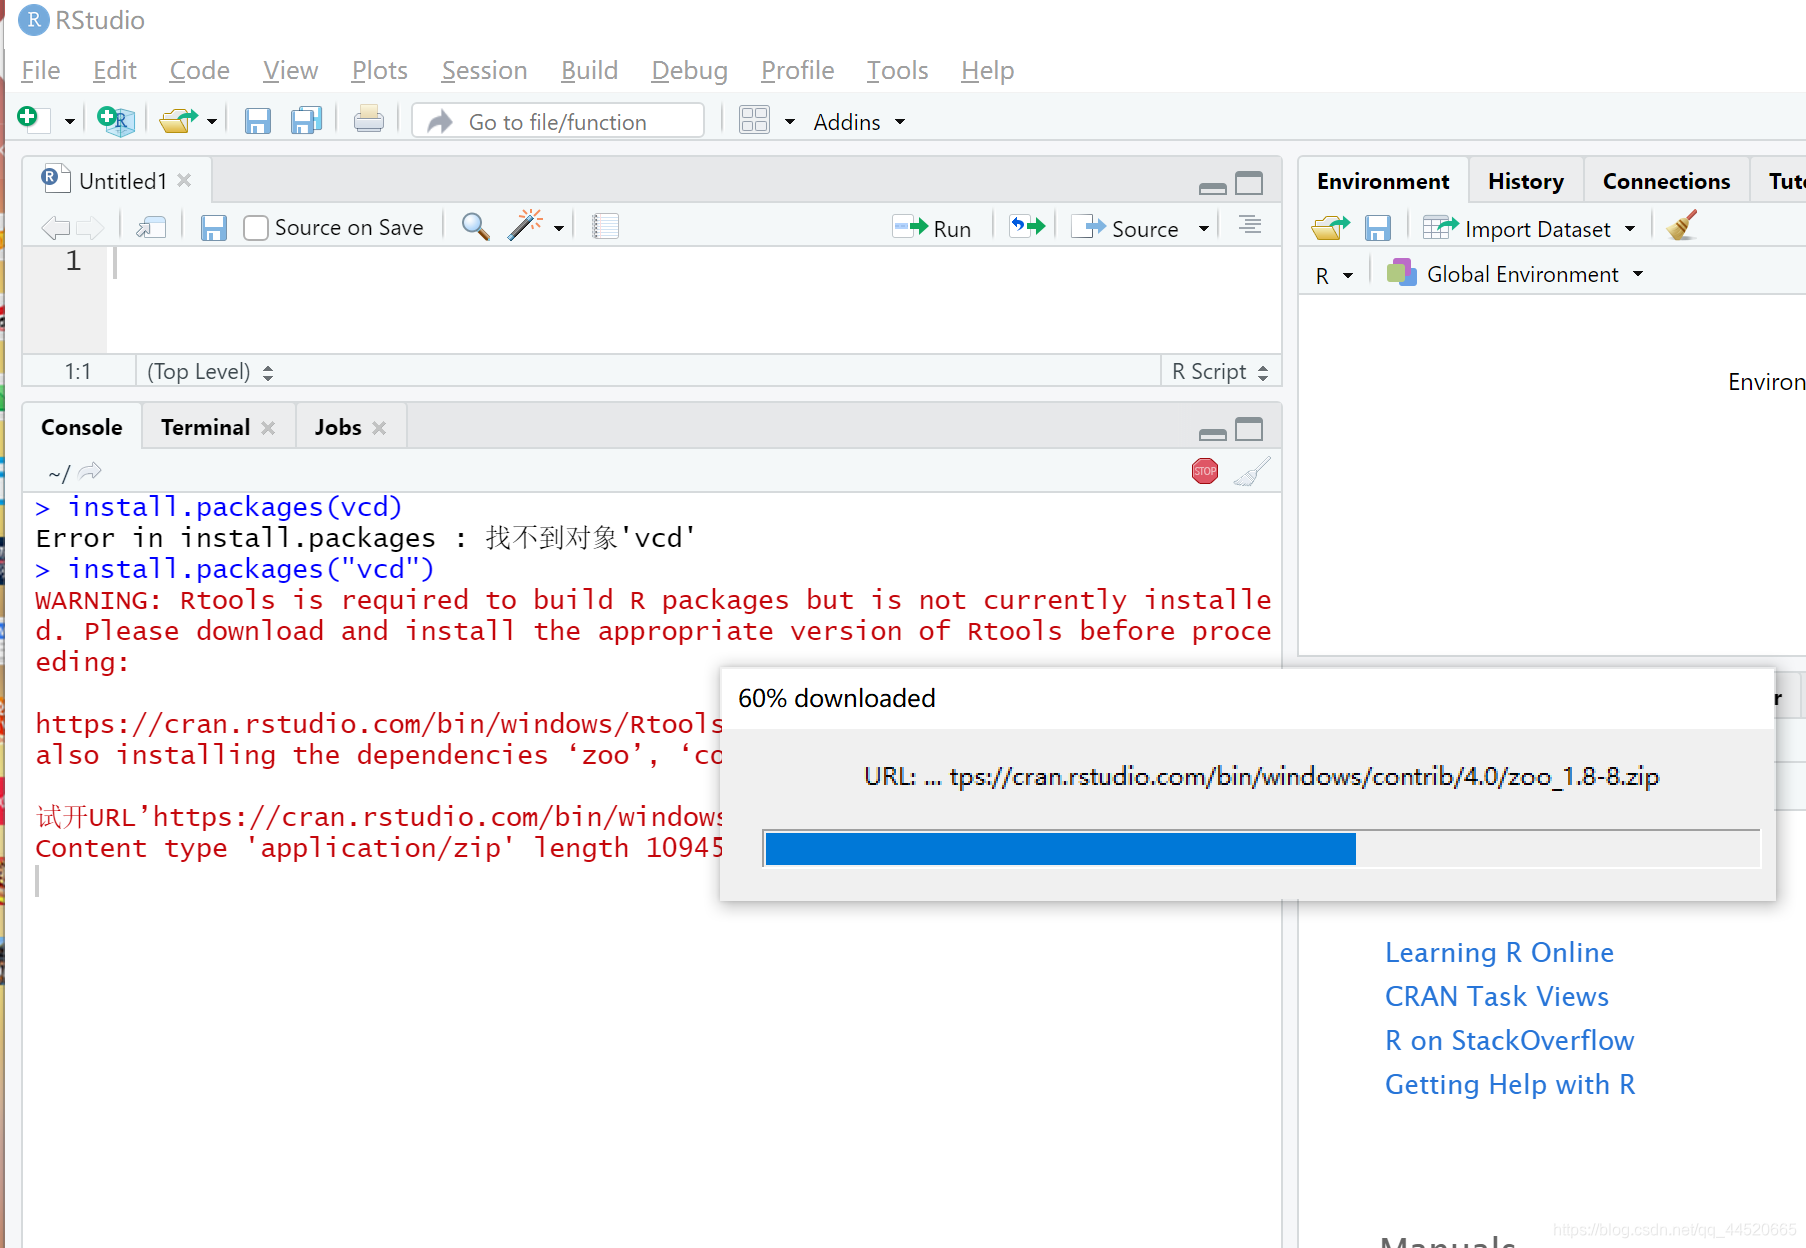Maximize the Console pane

click(x=1249, y=430)
